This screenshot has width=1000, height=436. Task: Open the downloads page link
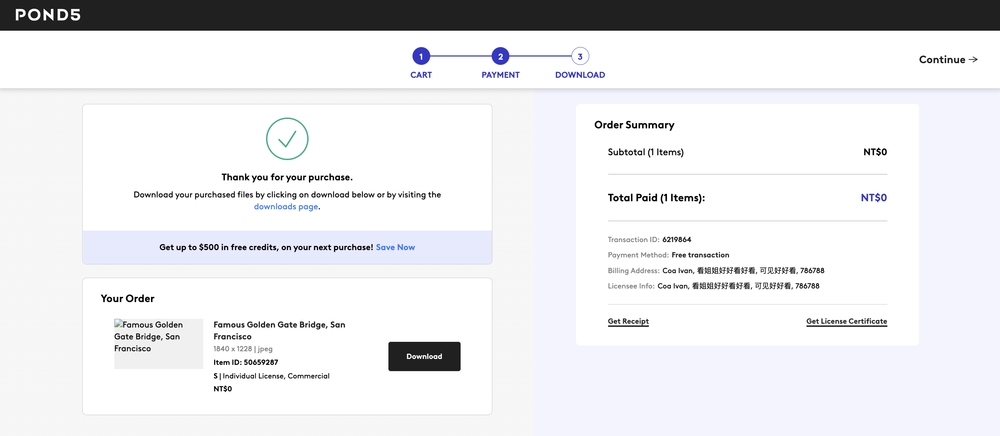(286, 207)
